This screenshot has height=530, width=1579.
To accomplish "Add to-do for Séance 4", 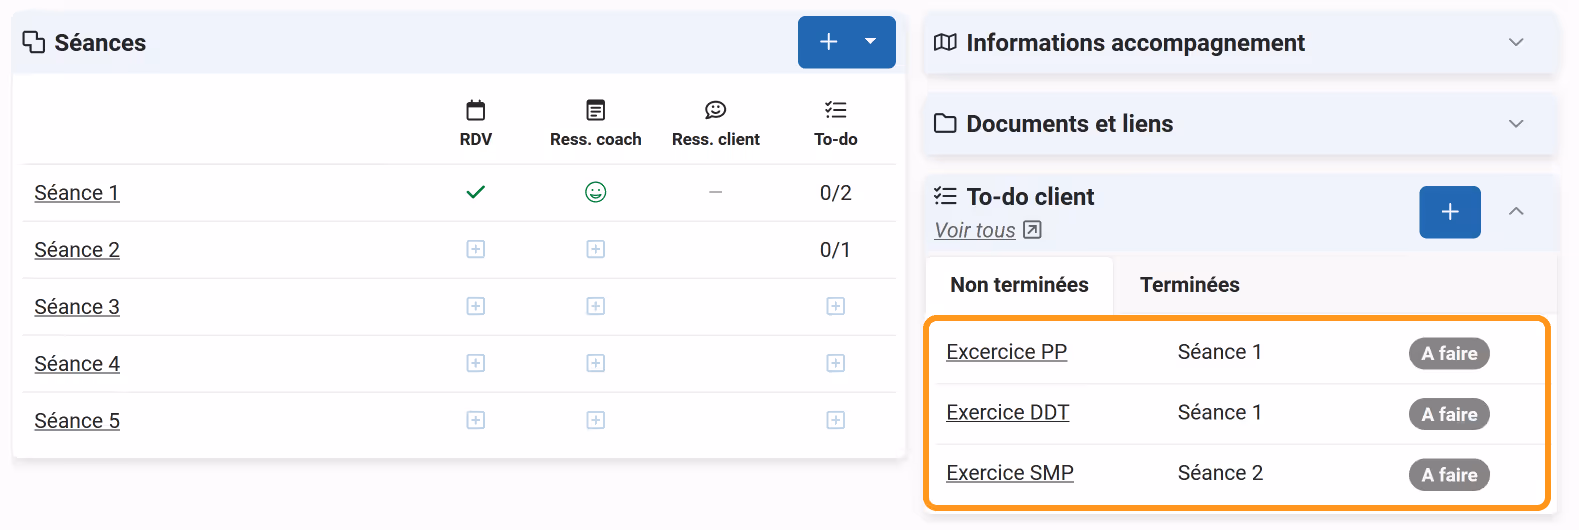I will point(836,363).
